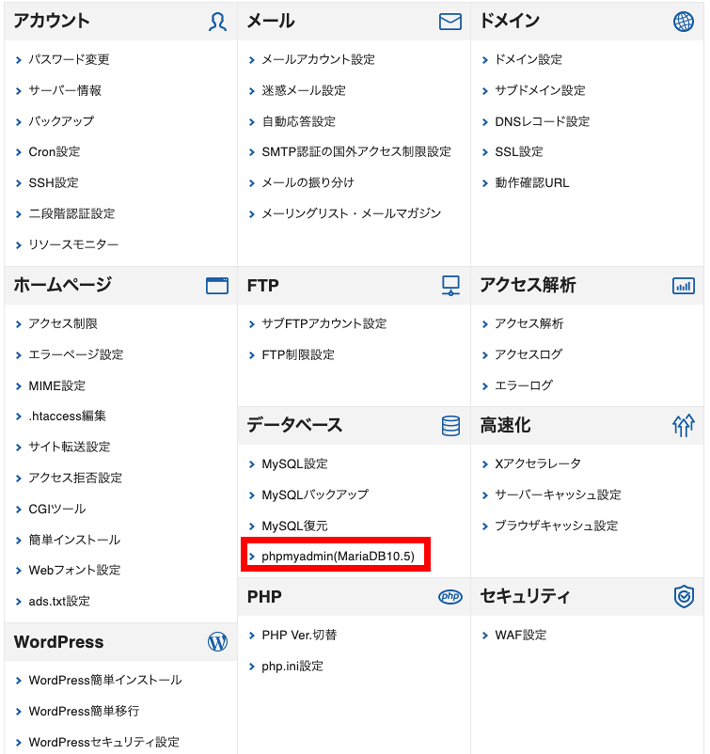This screenshot has width=710, height=754.
Task: Click the 高速化 upward arrows icon
Action: [683, 426]
